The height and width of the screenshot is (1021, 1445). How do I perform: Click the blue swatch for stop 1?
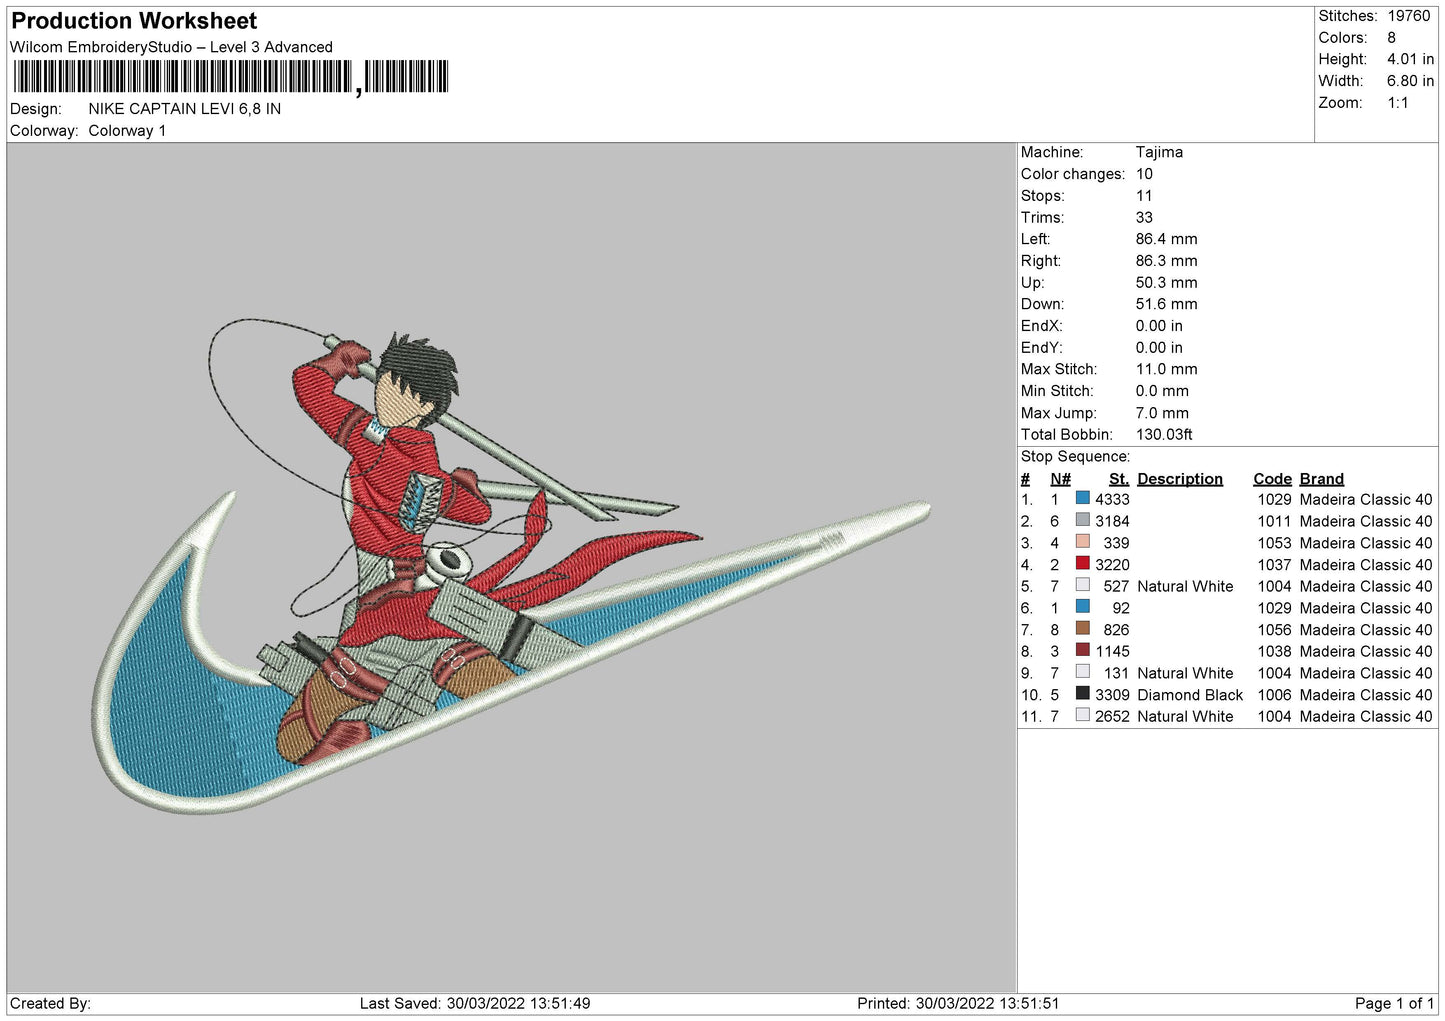coord(1082,498)
